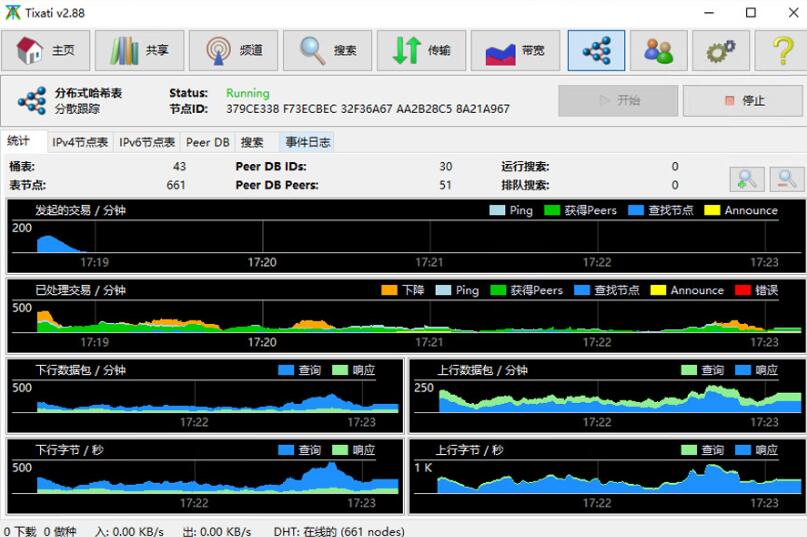This screenshot has height=537, width=807.
Task: Switch to the 事件日志 event log tab
Action: click(308, 143)
